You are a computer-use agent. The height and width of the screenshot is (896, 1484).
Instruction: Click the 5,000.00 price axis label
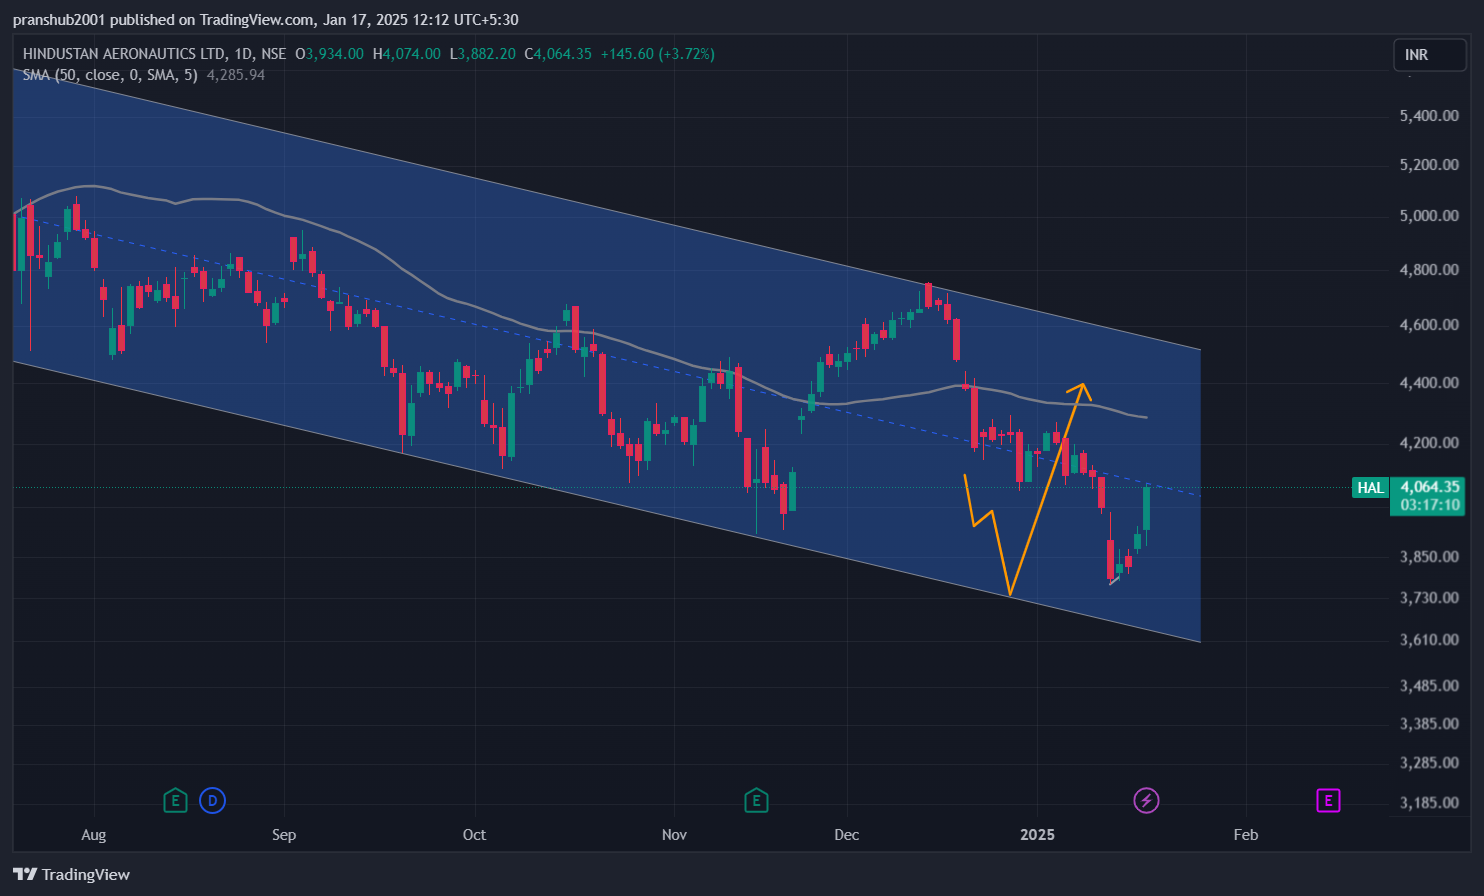(1429, 216)
